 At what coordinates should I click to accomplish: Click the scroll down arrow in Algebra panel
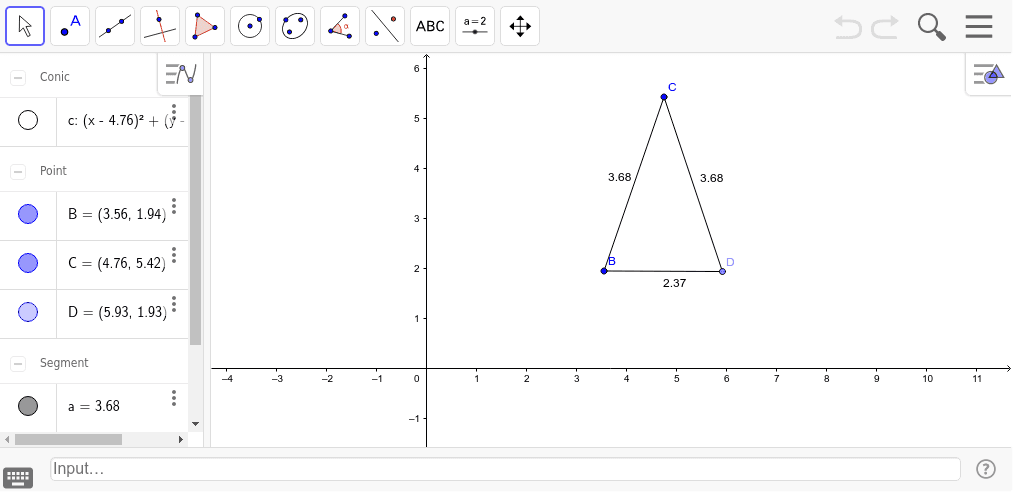tap(196, 424)
